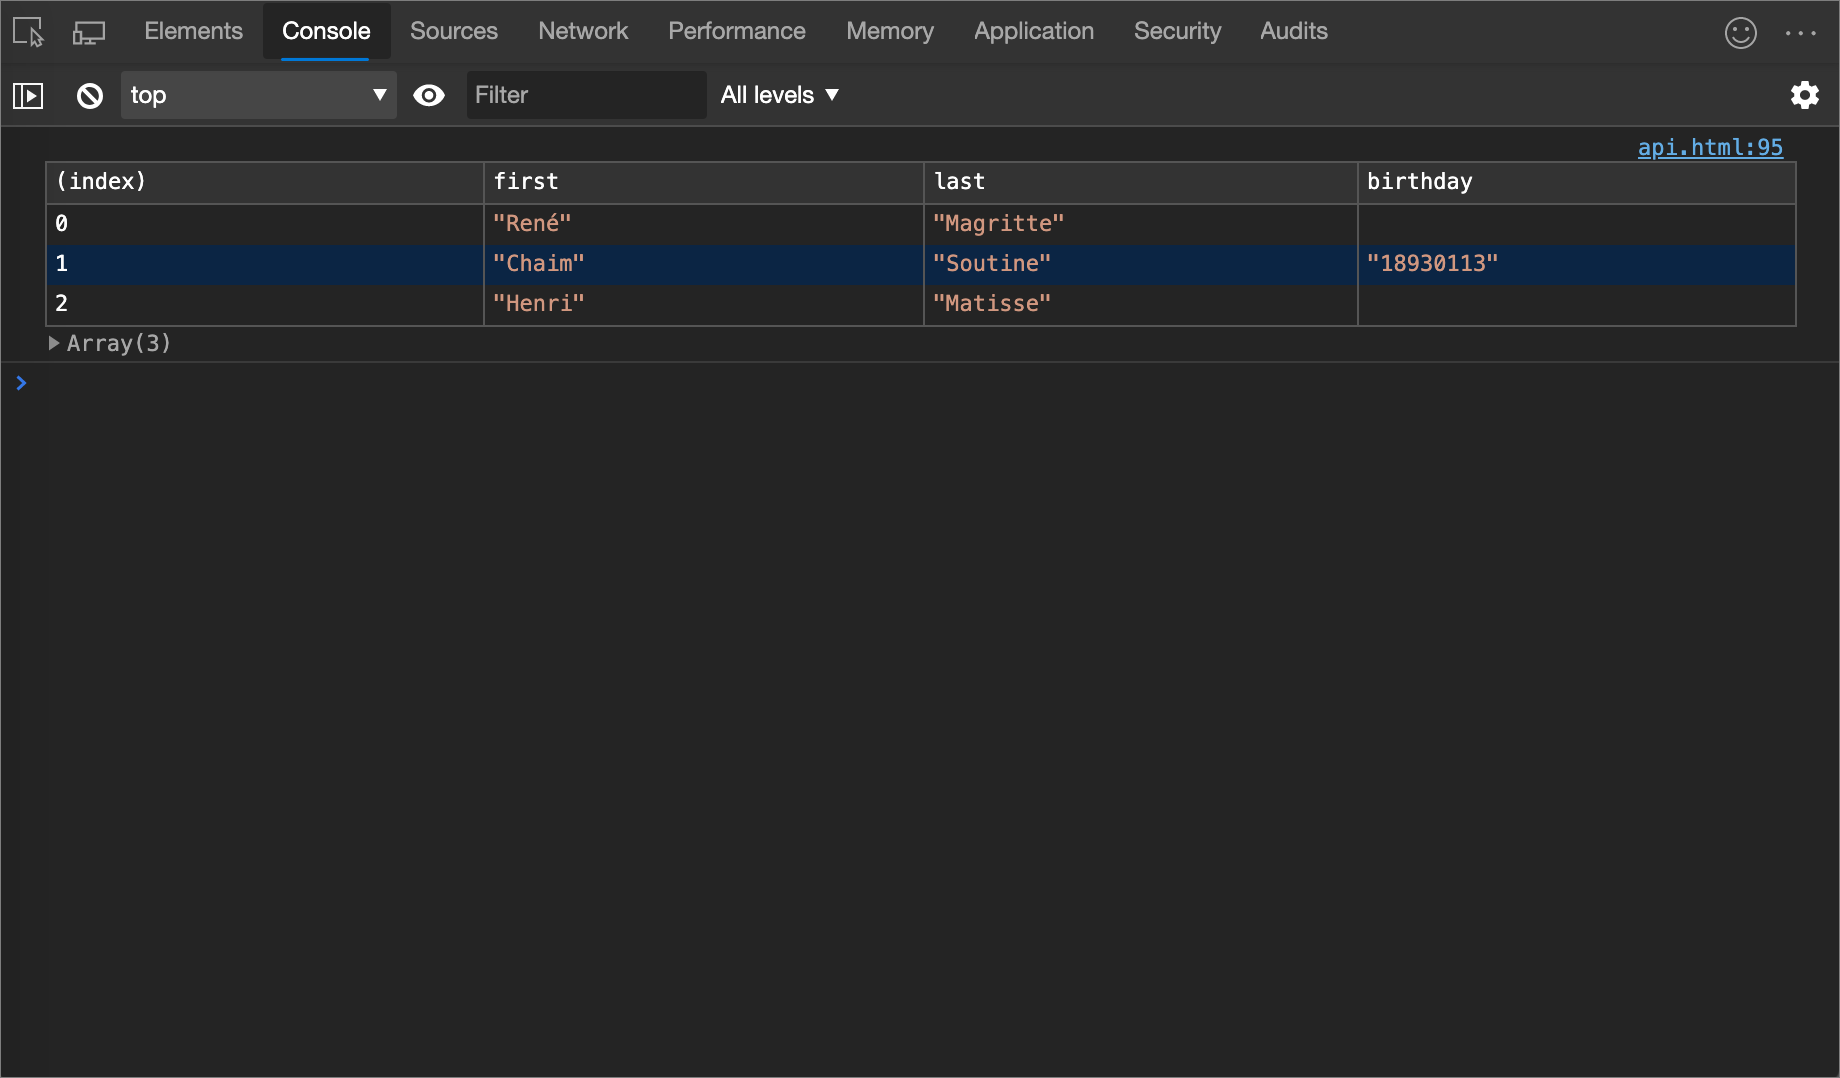The width and height of the screenshot is (1840, 1078).
Task: Open the api.html:95 source link
Action: (1710, 147)
